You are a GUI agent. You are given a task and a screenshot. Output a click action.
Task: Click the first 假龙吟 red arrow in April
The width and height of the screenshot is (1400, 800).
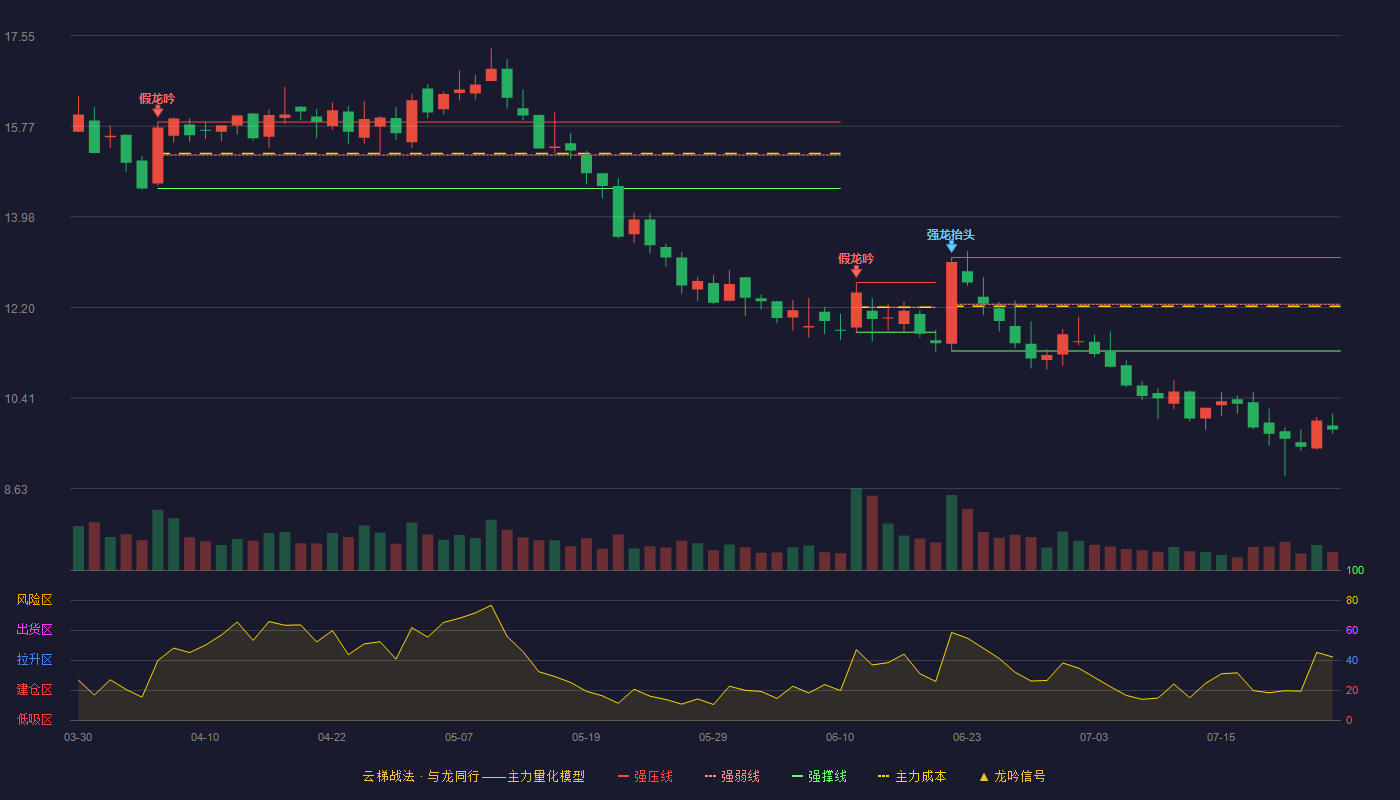click(x=157, y=111)
